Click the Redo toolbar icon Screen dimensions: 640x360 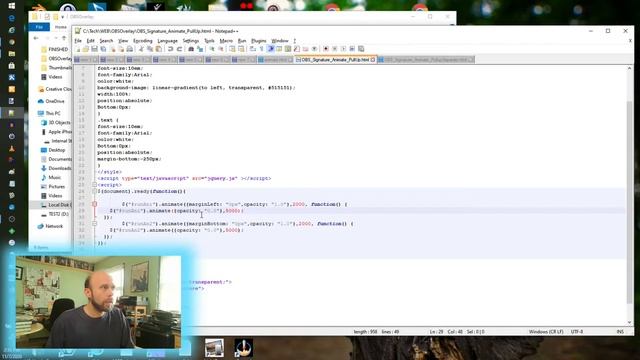(179, 49)
